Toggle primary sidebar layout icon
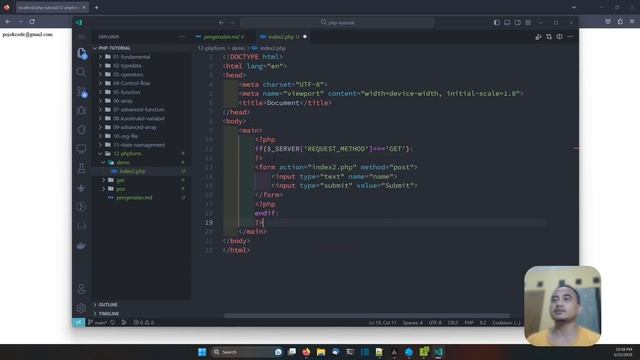640x360 pixels. (496, 22)
